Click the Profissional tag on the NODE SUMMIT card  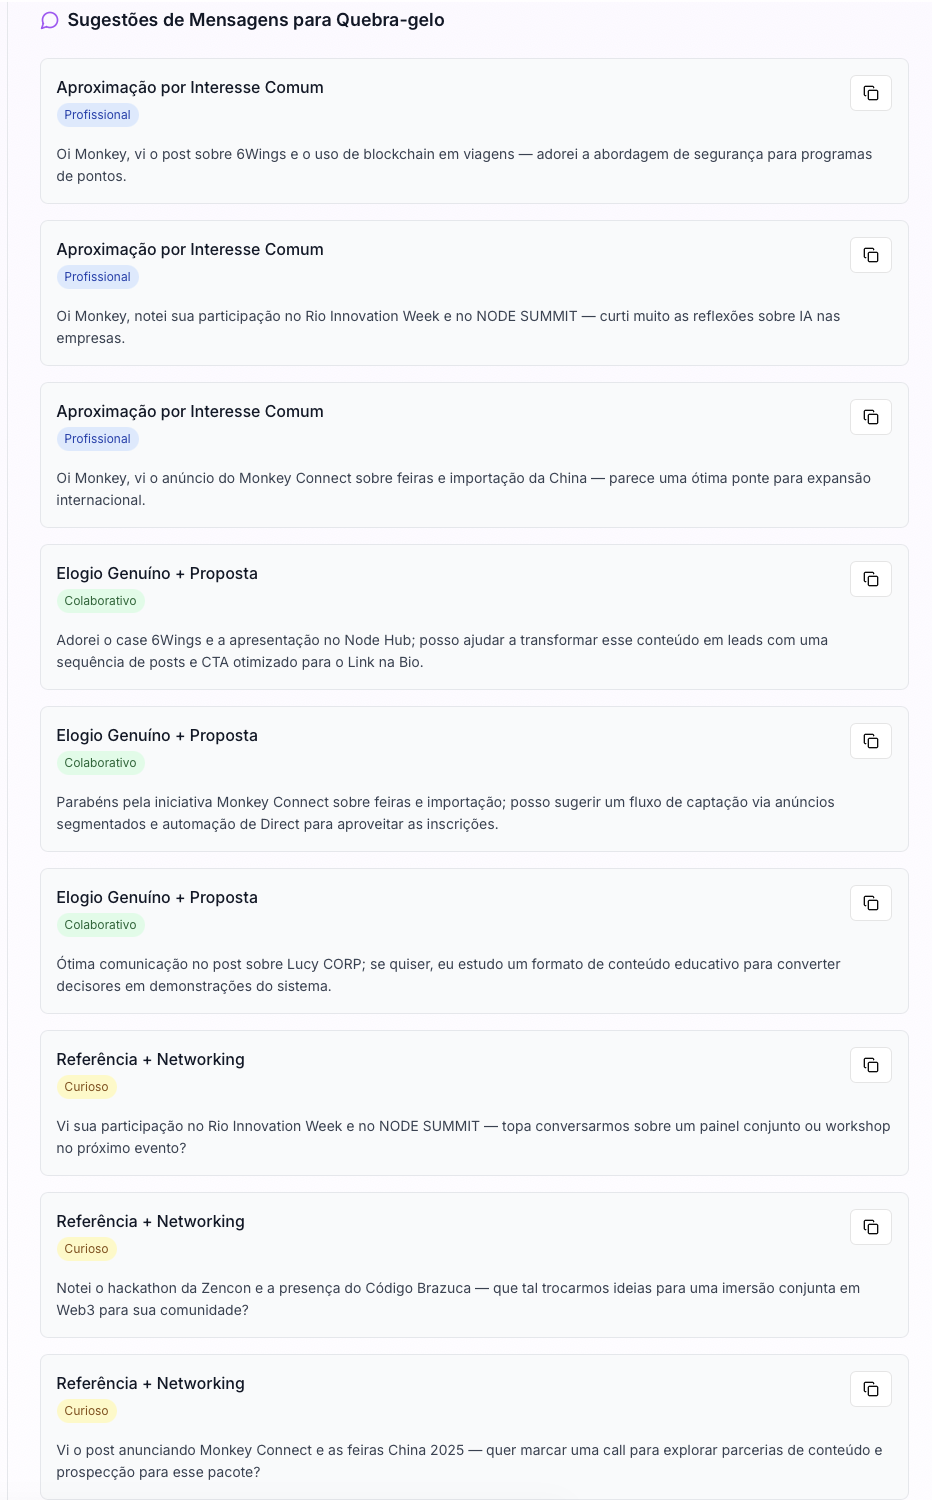(x=97, y=277)
